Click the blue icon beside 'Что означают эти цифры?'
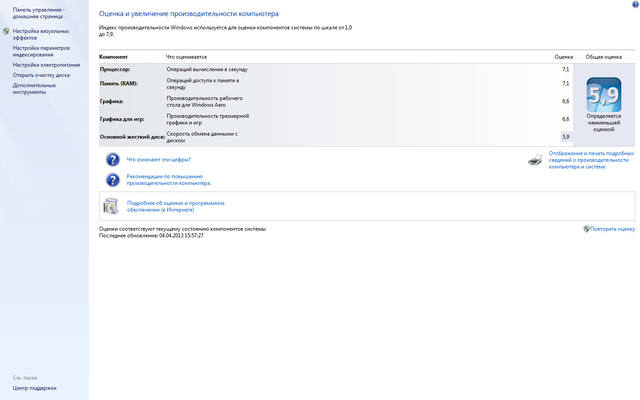 pos(113,159)
